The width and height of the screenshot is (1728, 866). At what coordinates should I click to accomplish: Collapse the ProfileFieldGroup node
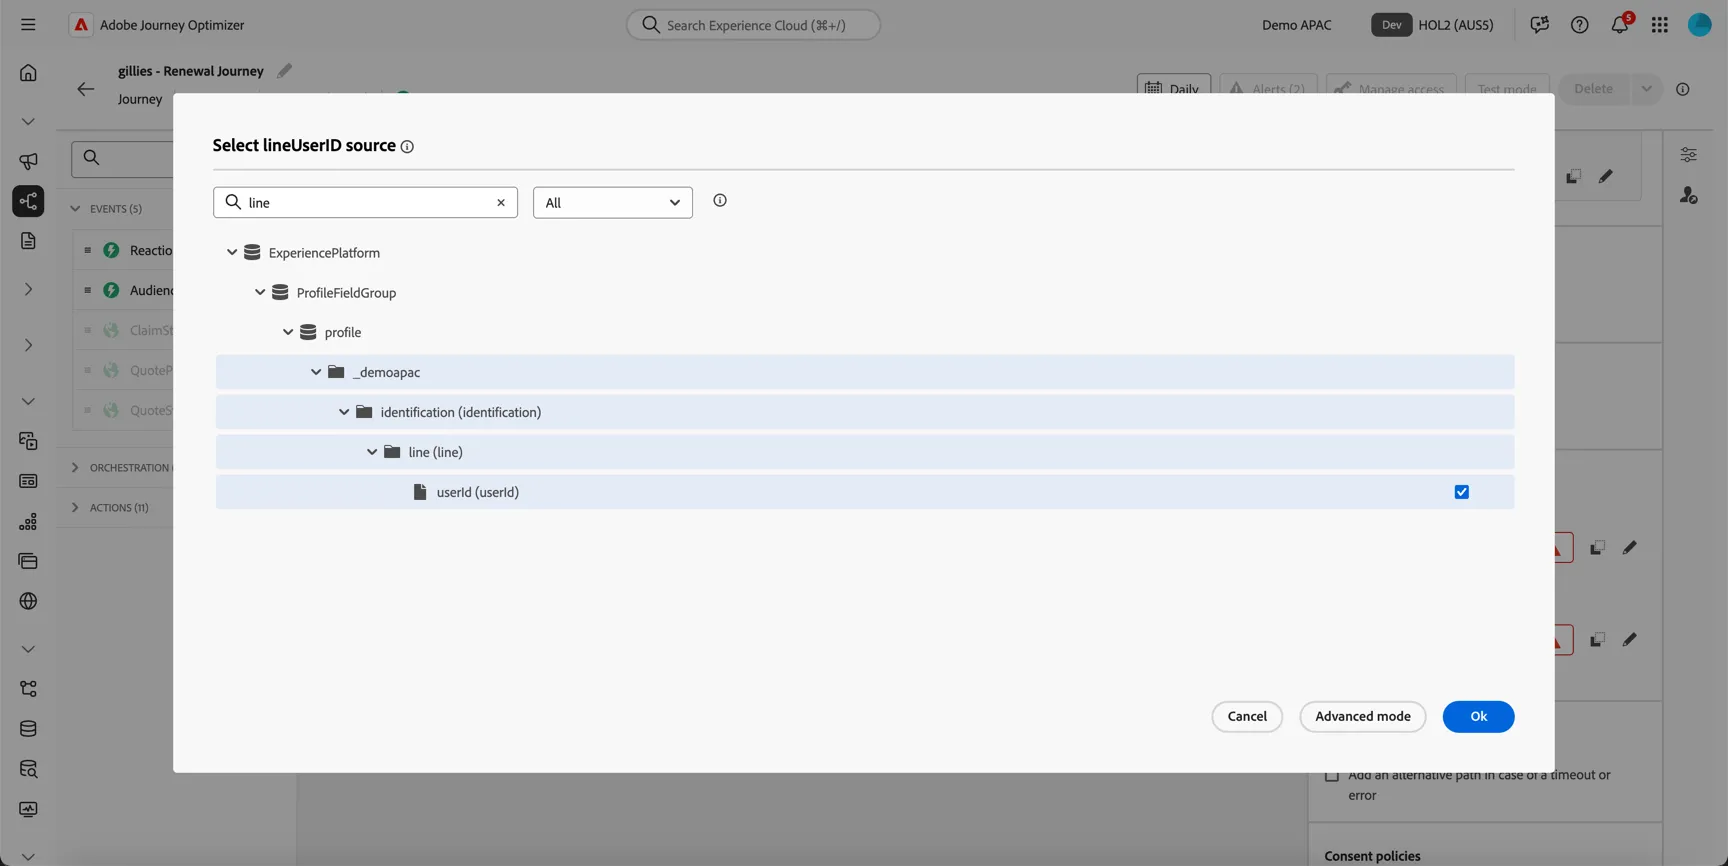coord(260,292)
